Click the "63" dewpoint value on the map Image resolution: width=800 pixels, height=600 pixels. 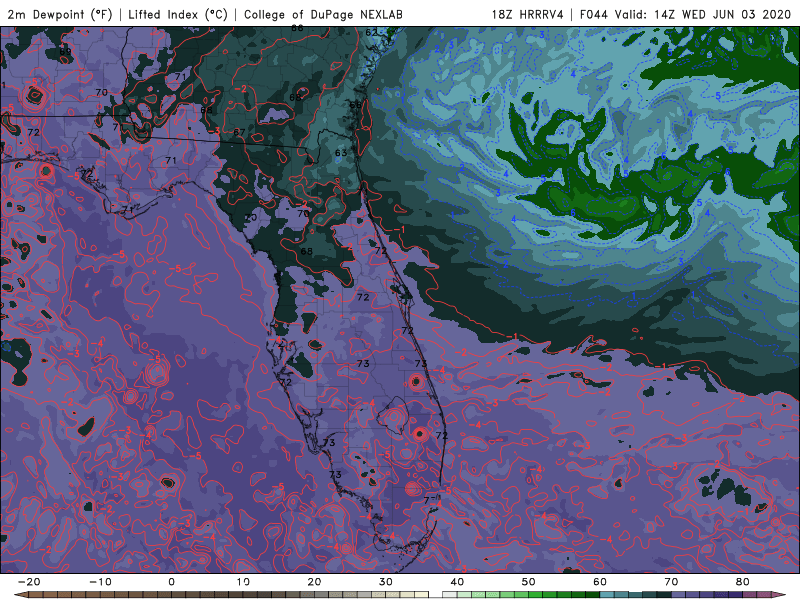click(x=341, y=153)
